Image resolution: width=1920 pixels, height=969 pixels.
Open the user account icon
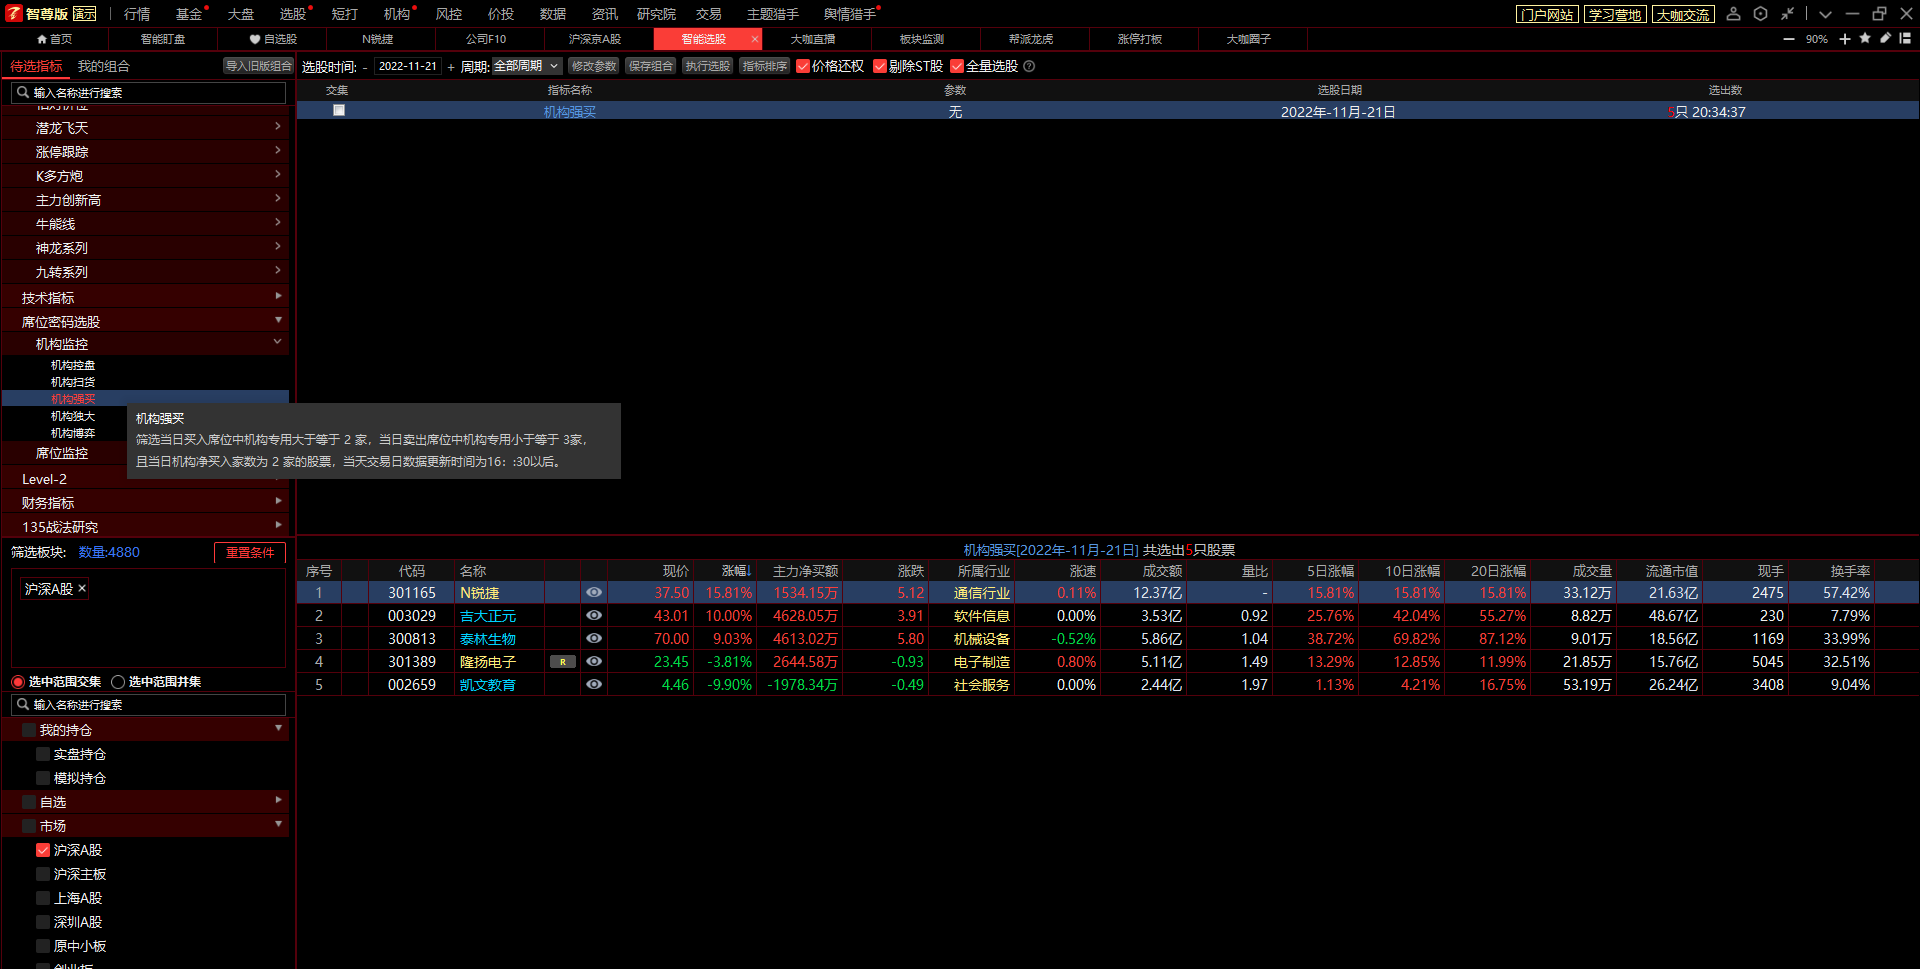1734,14
